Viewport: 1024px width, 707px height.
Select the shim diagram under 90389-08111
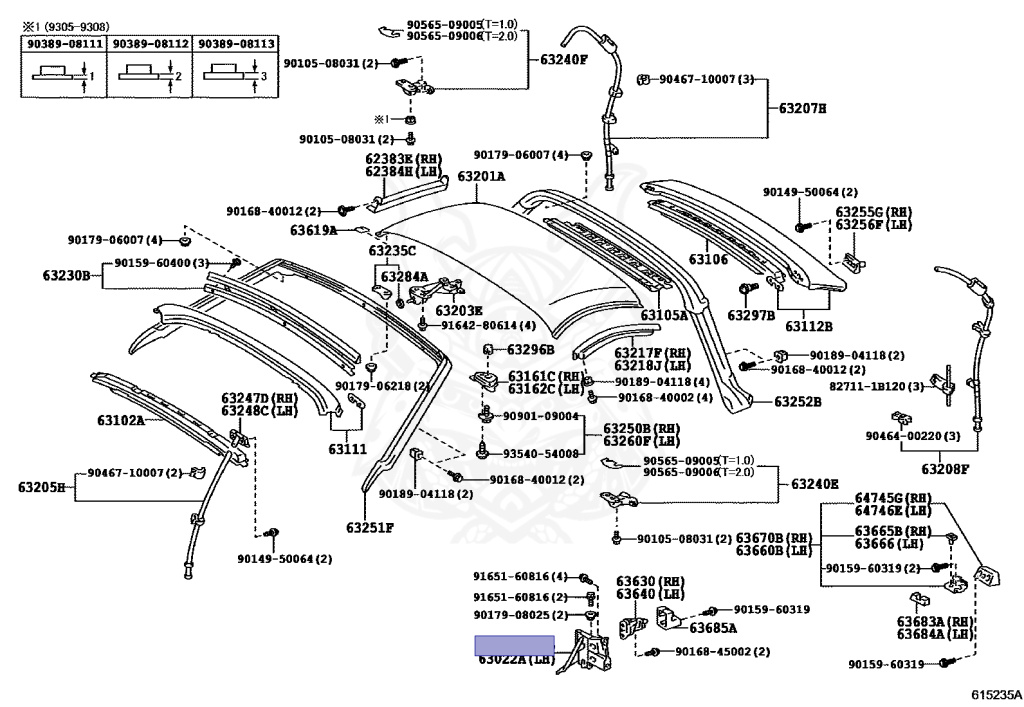pos(63,75)
